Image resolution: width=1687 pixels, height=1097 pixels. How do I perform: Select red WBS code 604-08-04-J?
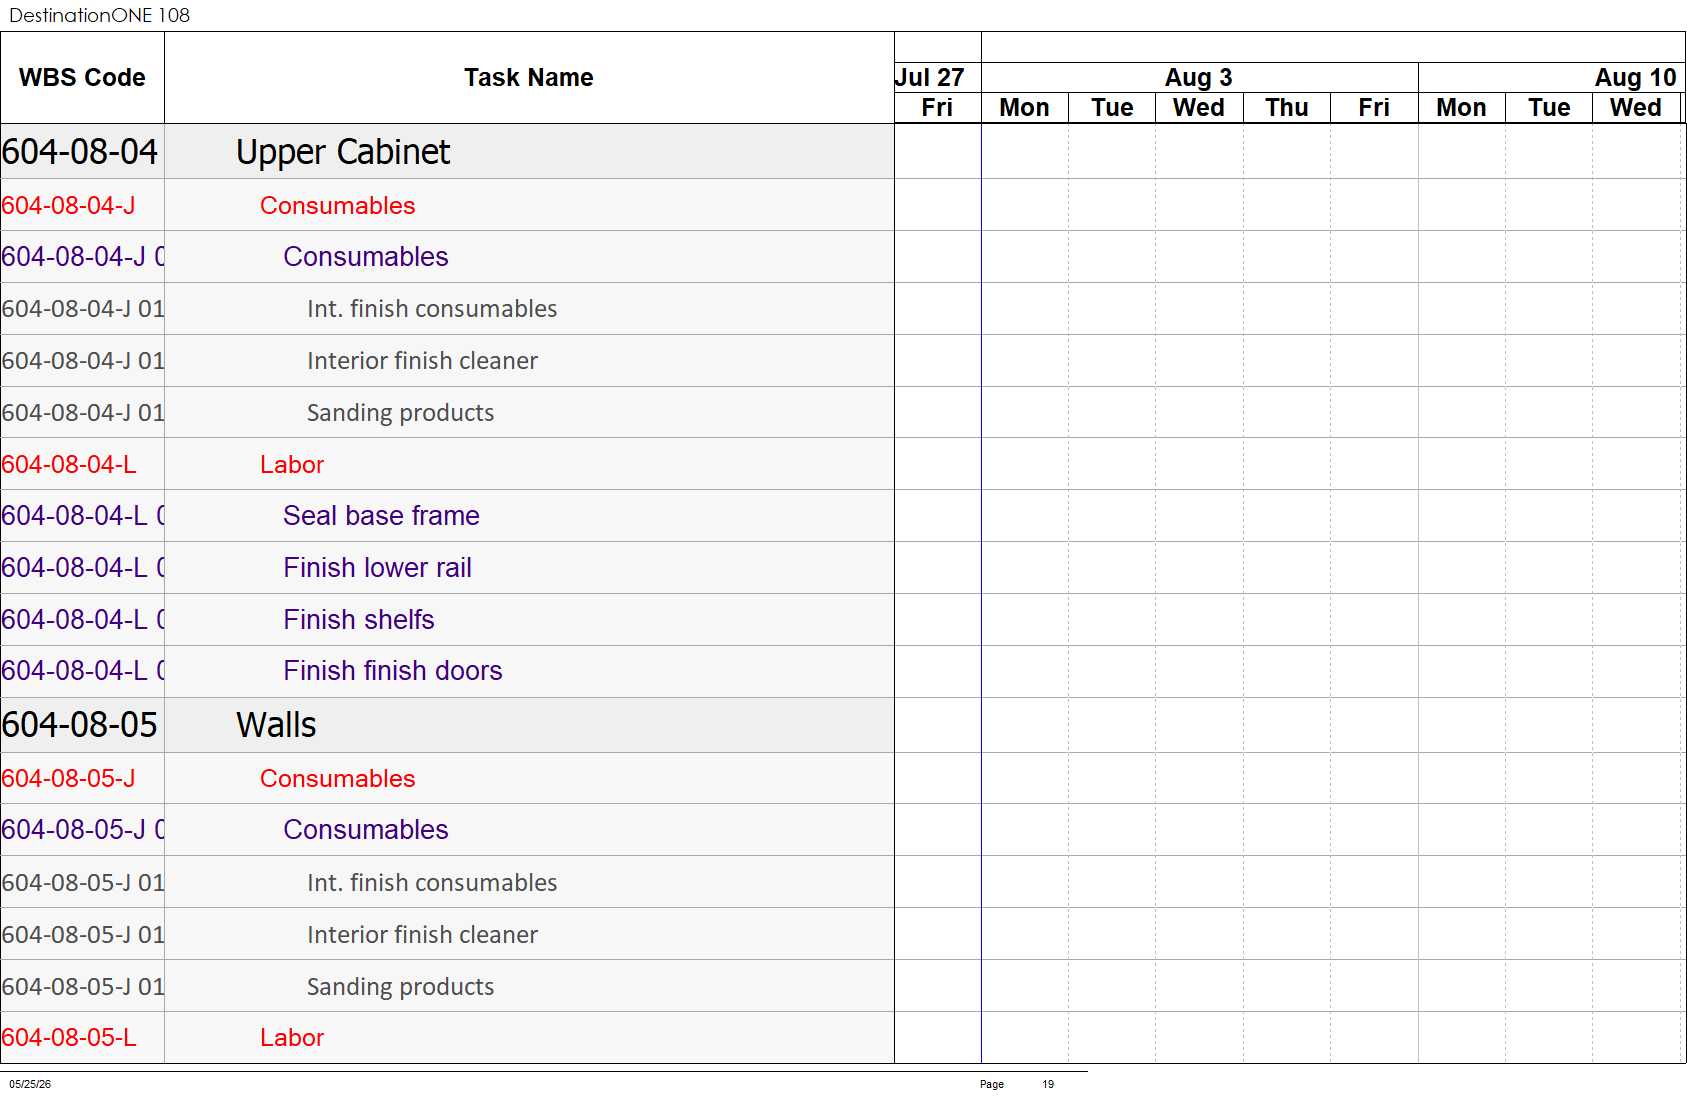tap(68, 206)
